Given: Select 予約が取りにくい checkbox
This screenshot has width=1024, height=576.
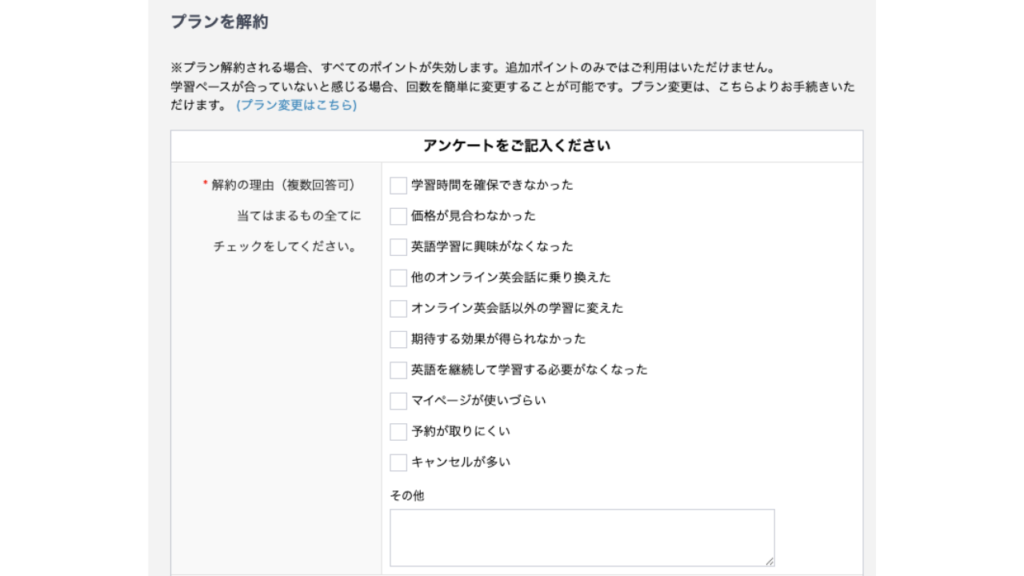Looking at the screenshot, I should (x=398, y=432).
